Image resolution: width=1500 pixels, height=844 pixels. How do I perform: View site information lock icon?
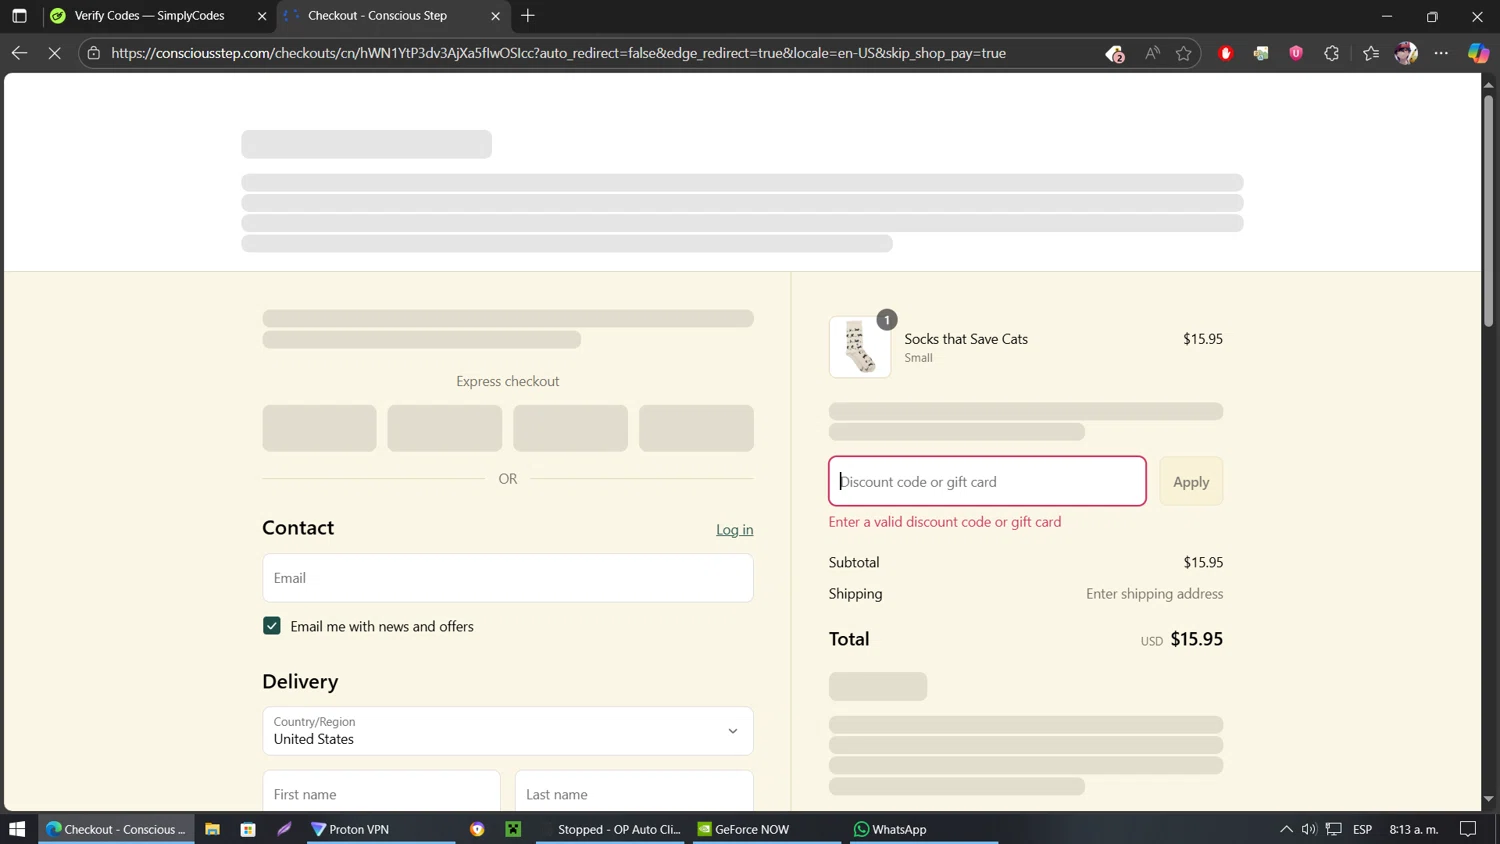94,53
